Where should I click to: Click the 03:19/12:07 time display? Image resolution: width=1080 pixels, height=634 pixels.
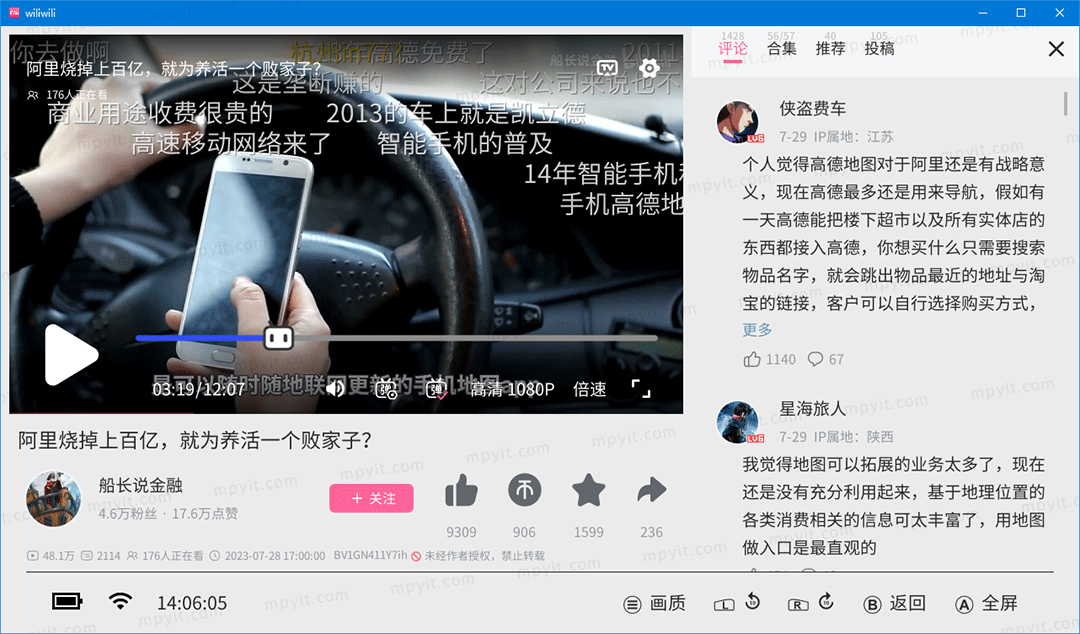pyautogui.click(x=198, y=389)
